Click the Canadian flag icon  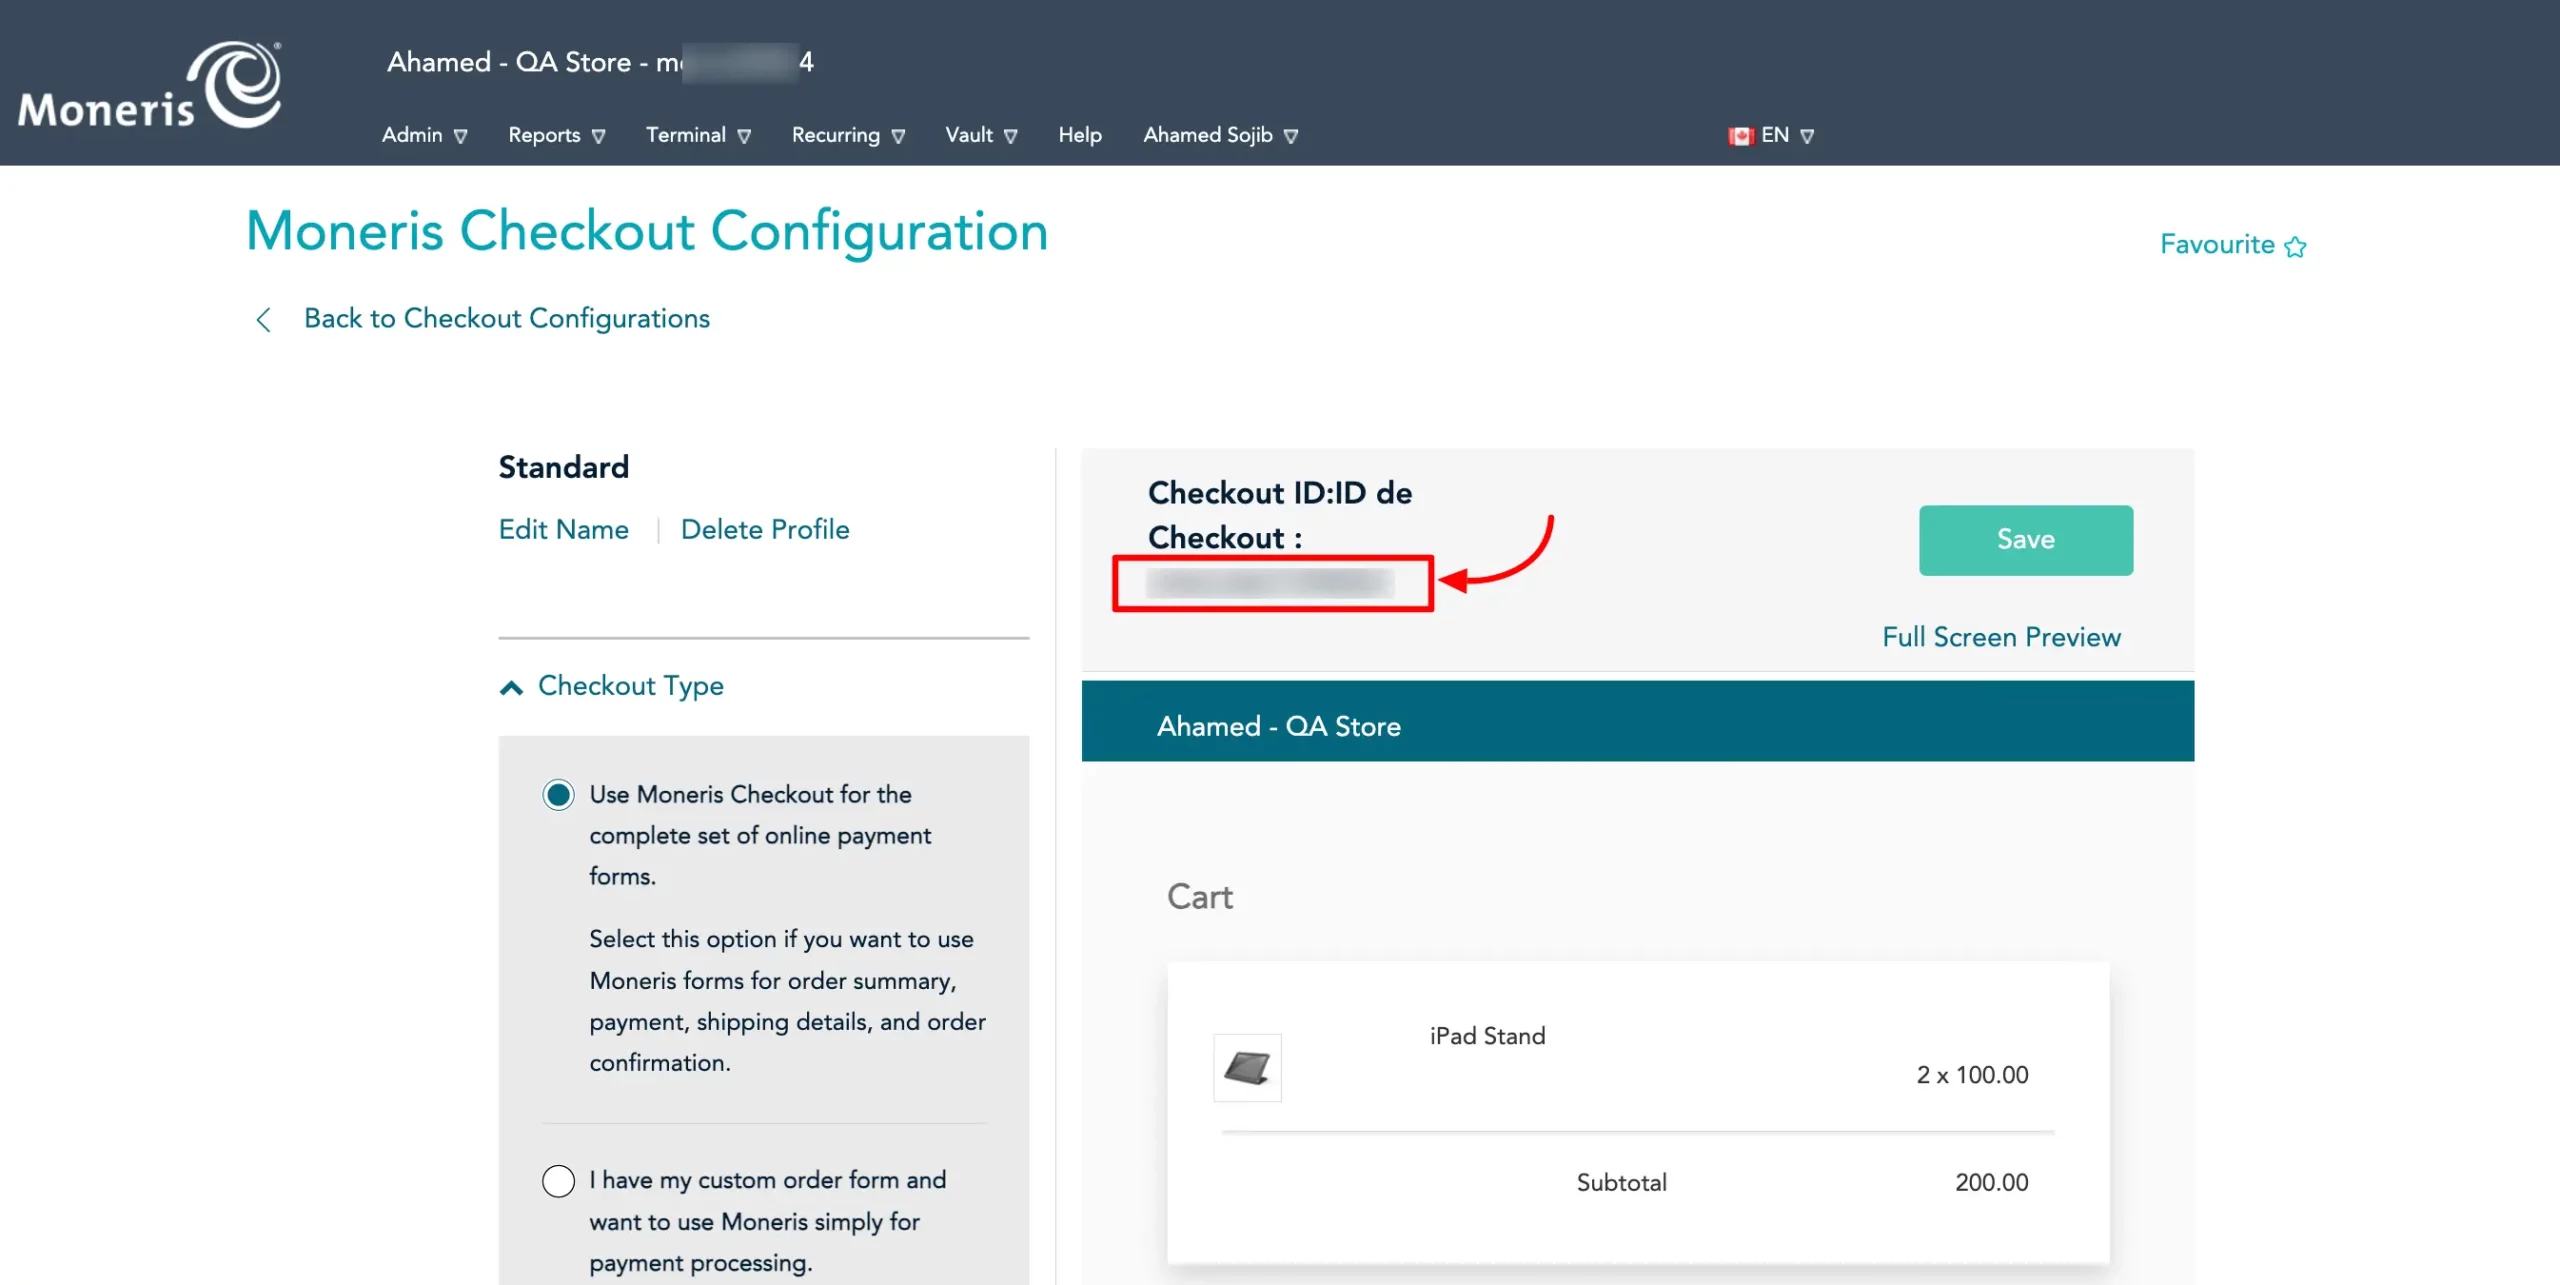pyautogui.click(x=1740, y=134)
